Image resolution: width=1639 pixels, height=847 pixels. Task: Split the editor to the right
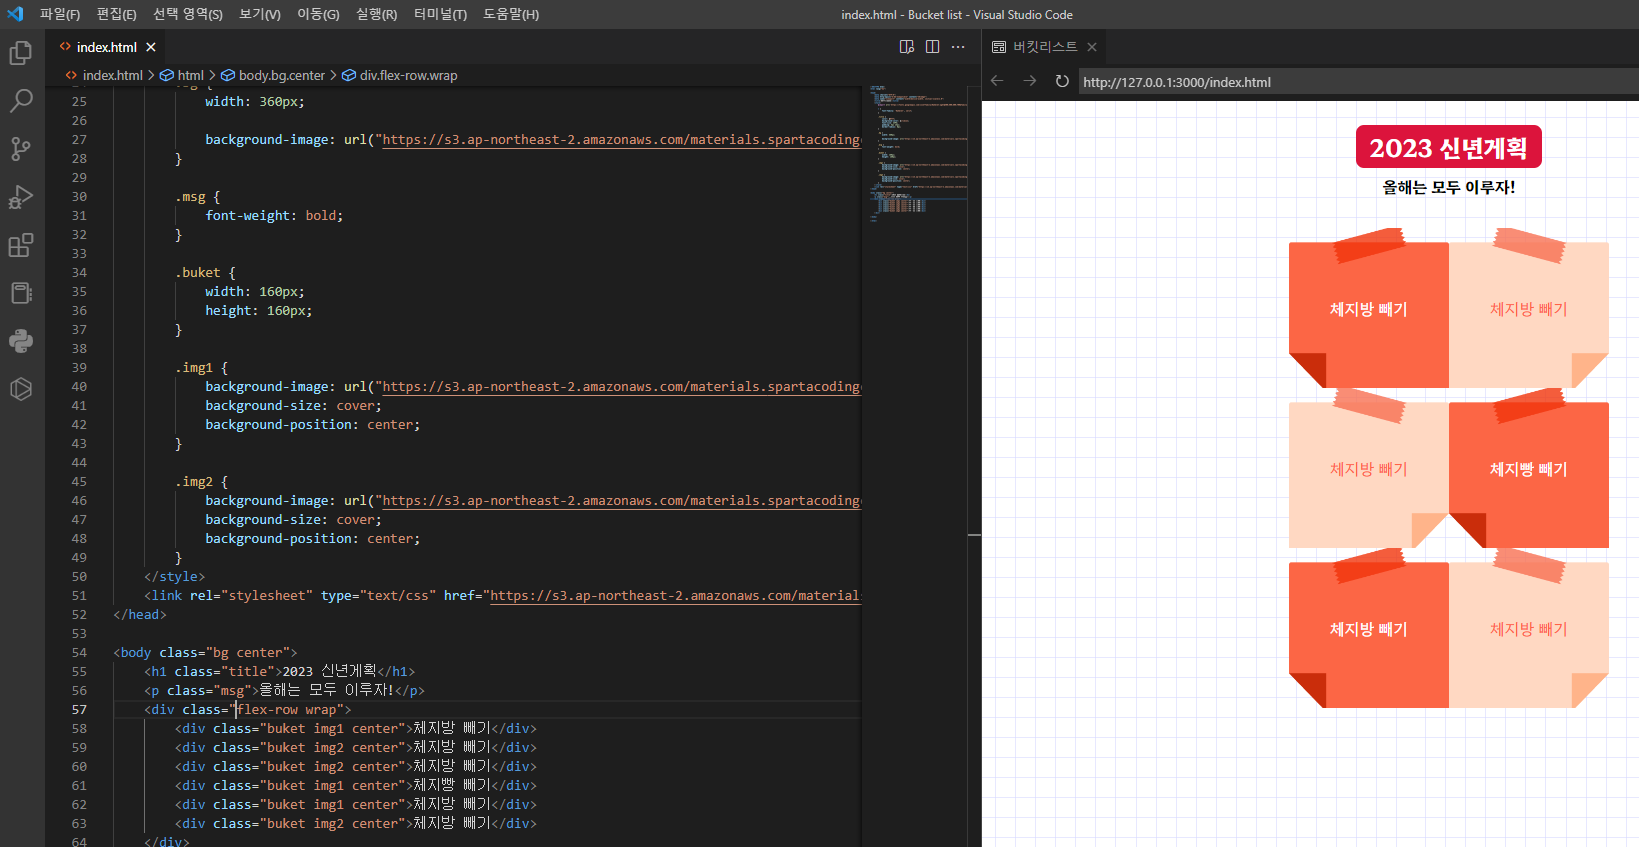tap(932, 47)
